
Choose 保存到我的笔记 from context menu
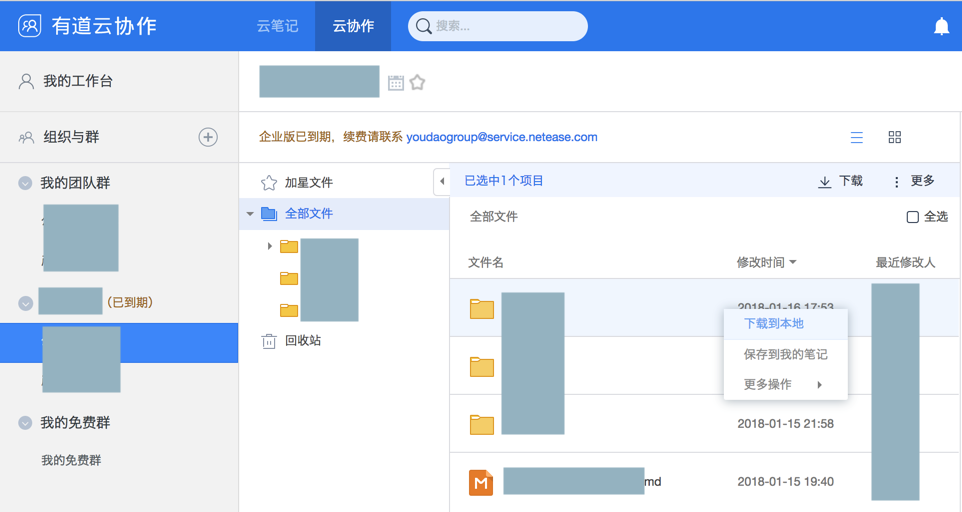(785, 354)
